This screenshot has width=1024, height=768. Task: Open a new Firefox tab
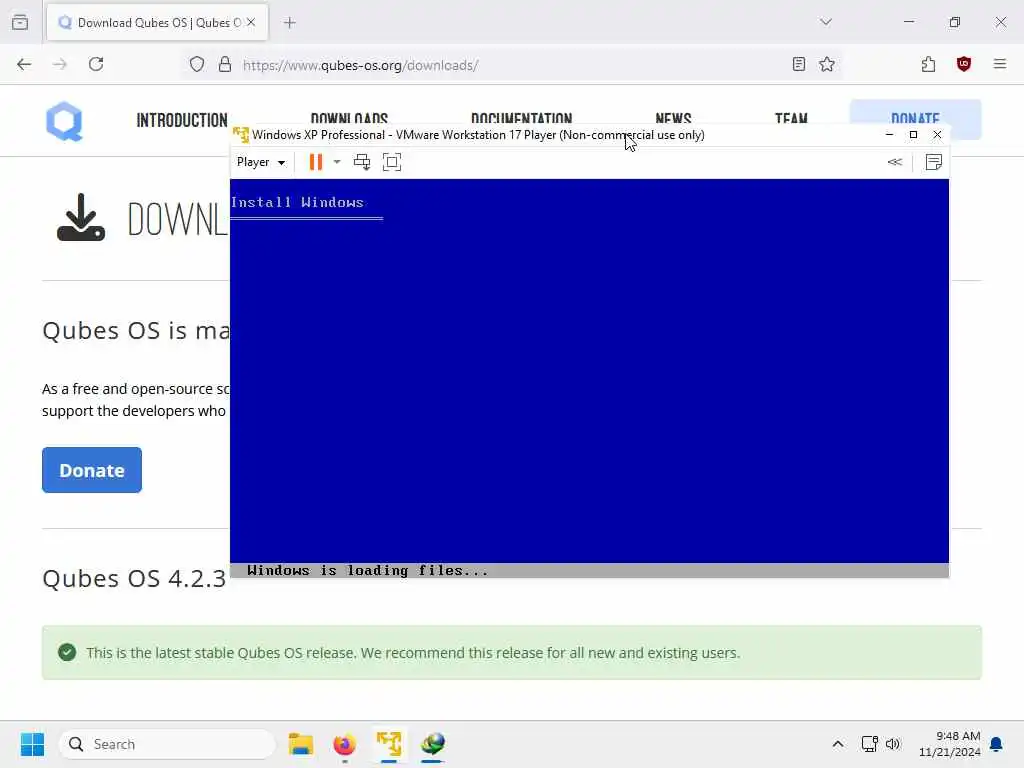[290, 23]
